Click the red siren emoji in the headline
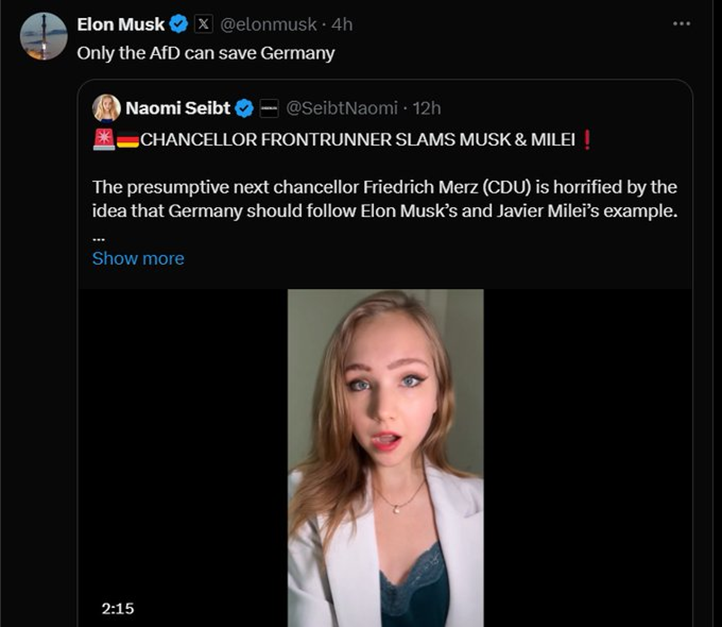Viewport: 722px width, 627px height. 103,140
